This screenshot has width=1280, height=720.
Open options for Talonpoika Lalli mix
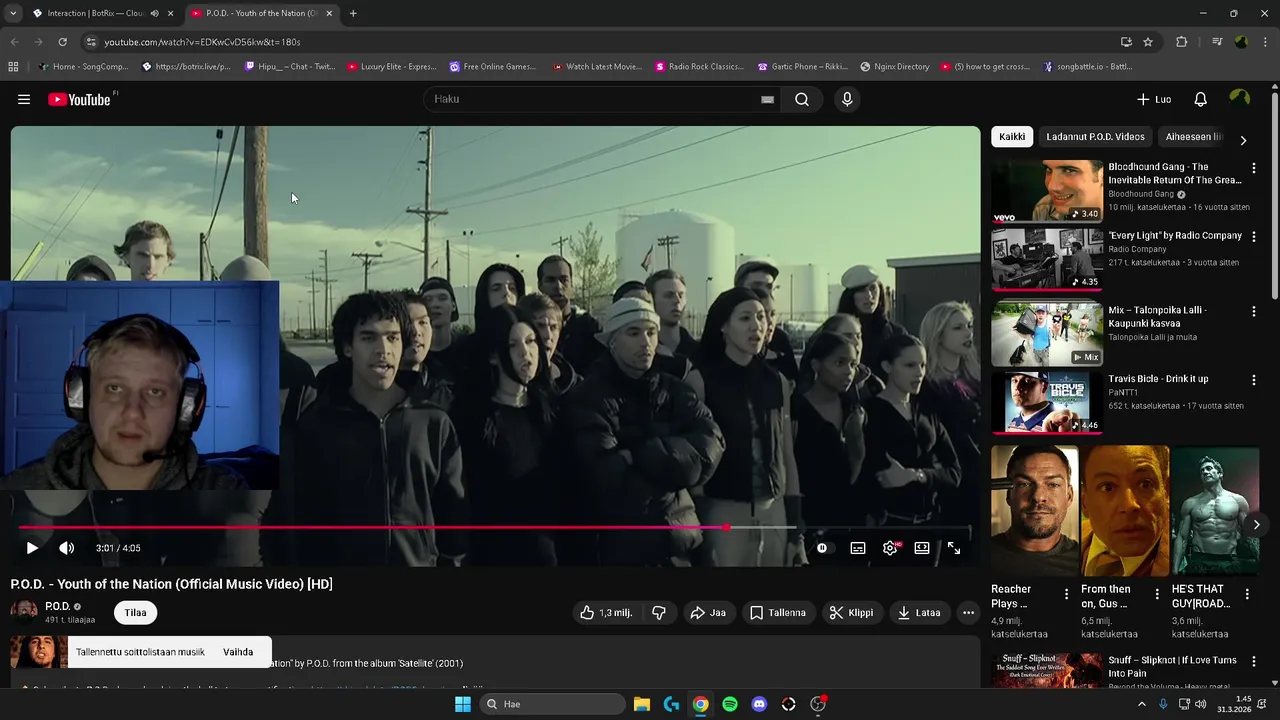pyautogui.click(x=1253, y=312)
